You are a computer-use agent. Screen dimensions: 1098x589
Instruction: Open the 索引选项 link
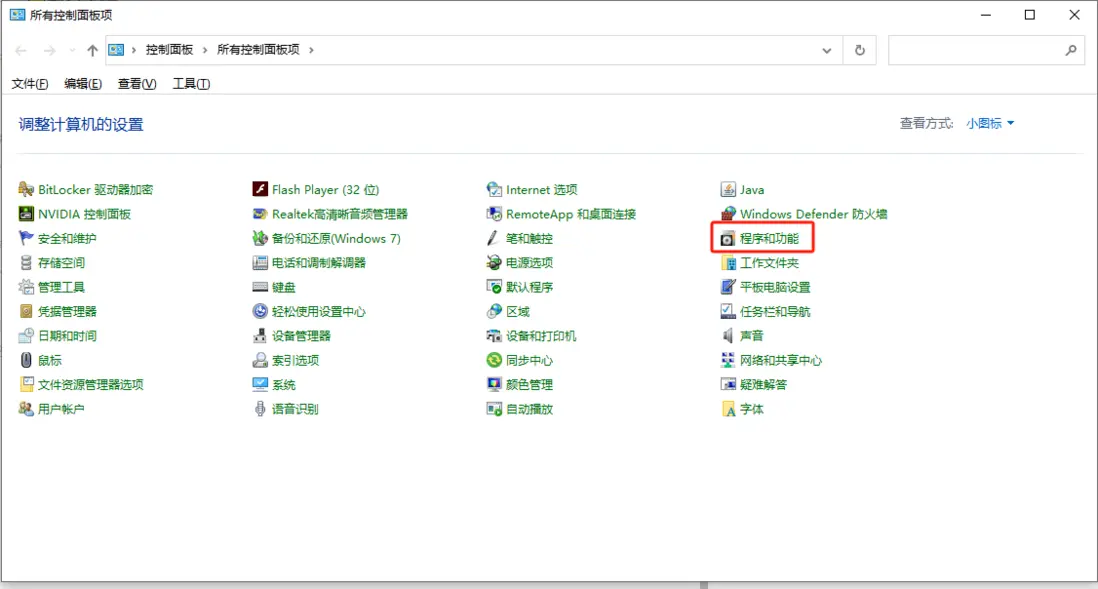(x=296, y=360)
